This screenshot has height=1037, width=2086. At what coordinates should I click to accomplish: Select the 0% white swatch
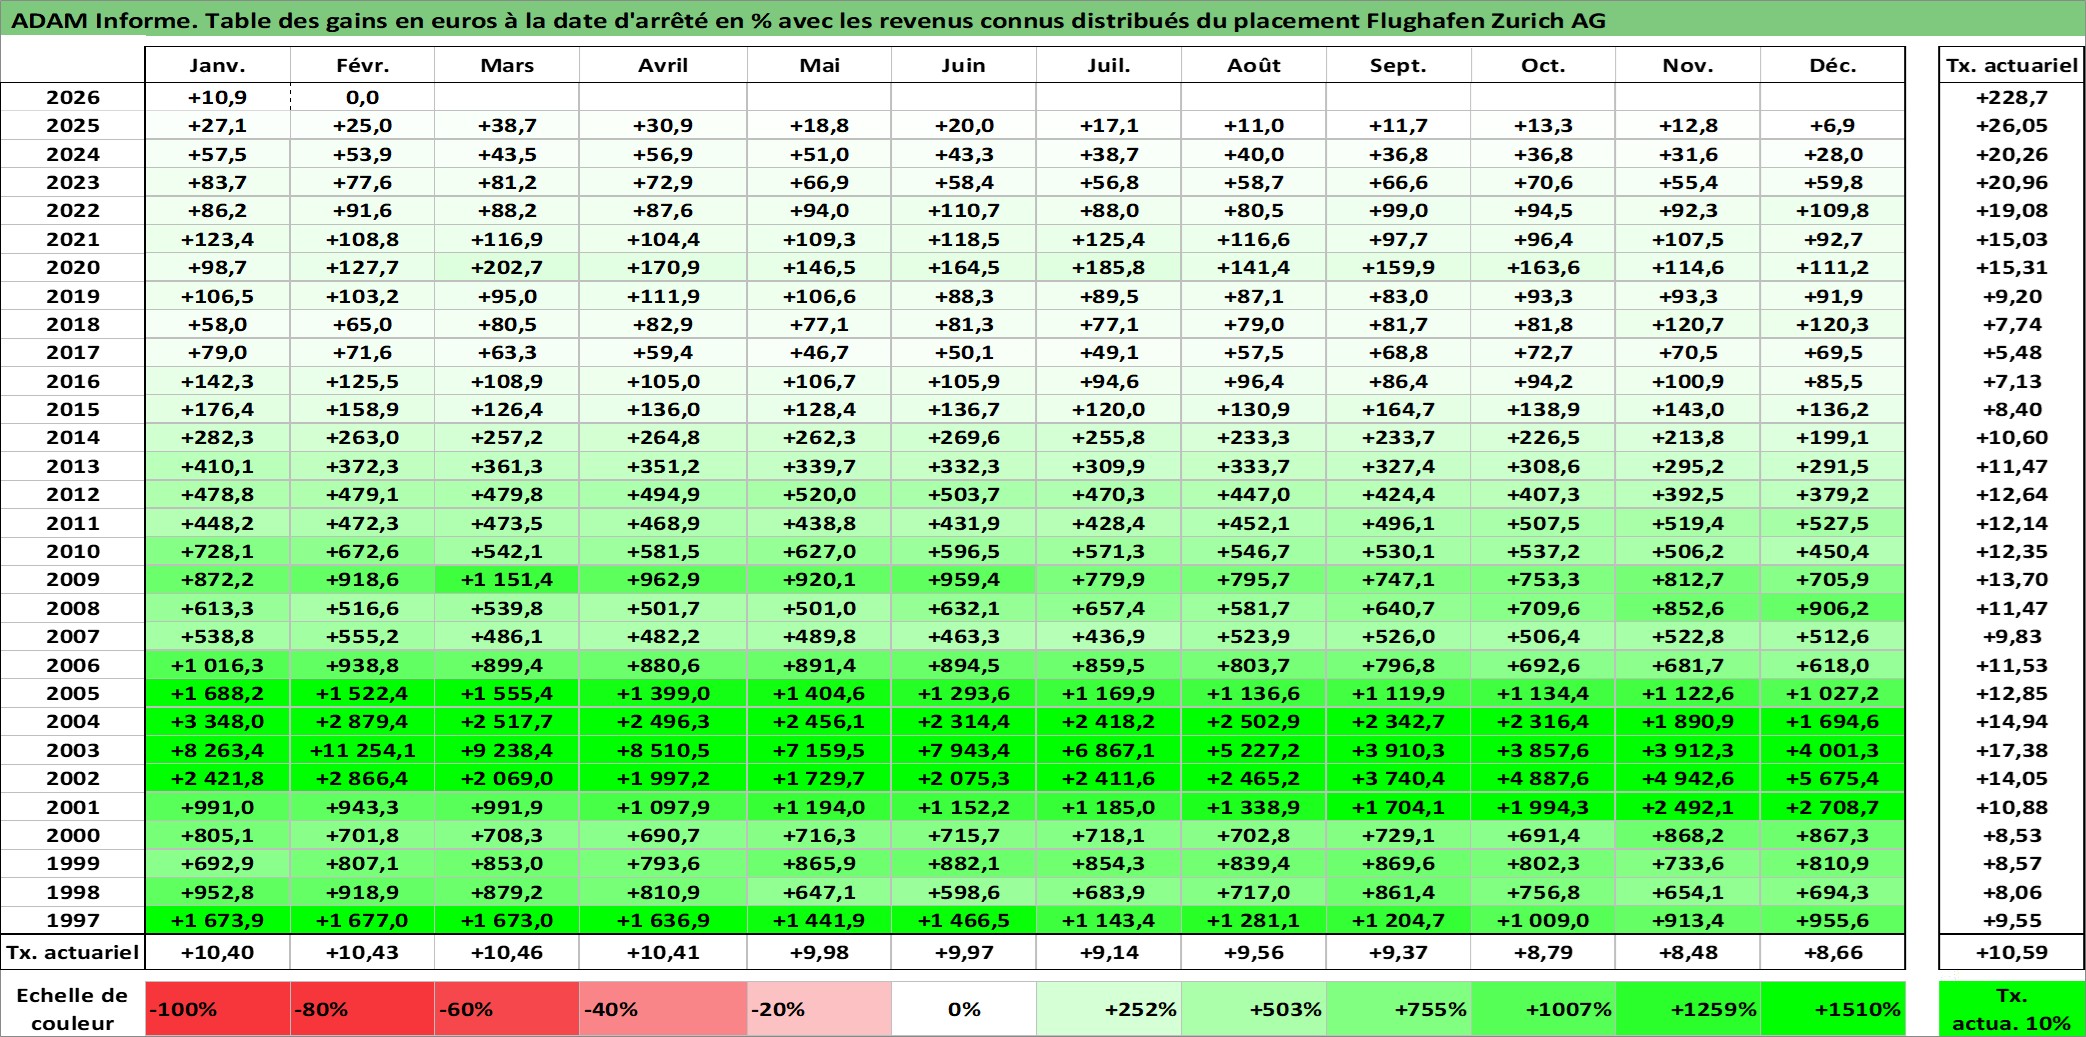point(963,1009)
